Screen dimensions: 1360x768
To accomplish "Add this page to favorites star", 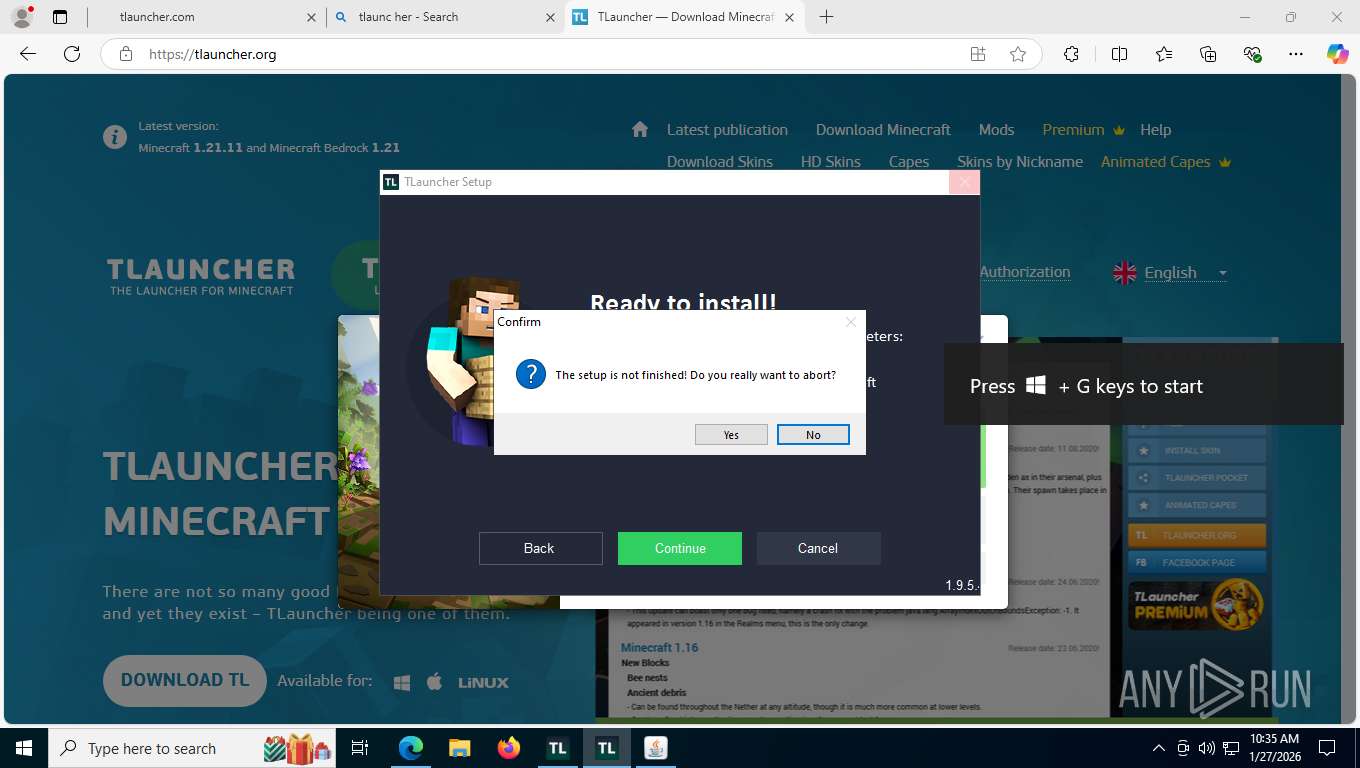I will [x=1018, y=54].
